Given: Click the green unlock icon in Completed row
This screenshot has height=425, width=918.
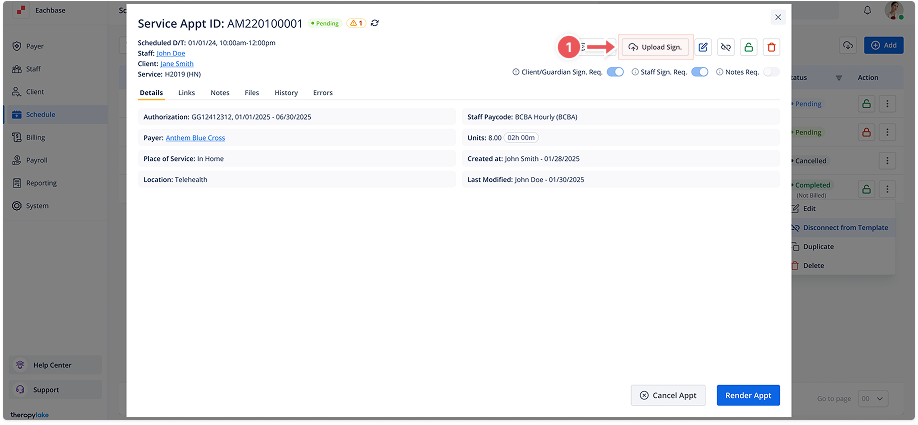Looking at the screenshot, I should tap(866, 188).
